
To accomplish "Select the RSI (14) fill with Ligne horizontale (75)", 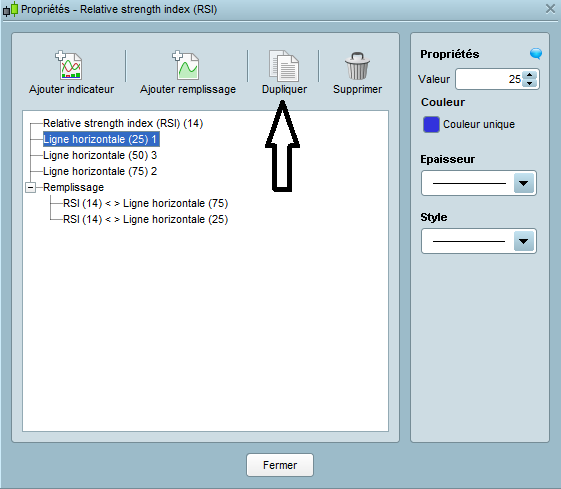I will 145,203.
